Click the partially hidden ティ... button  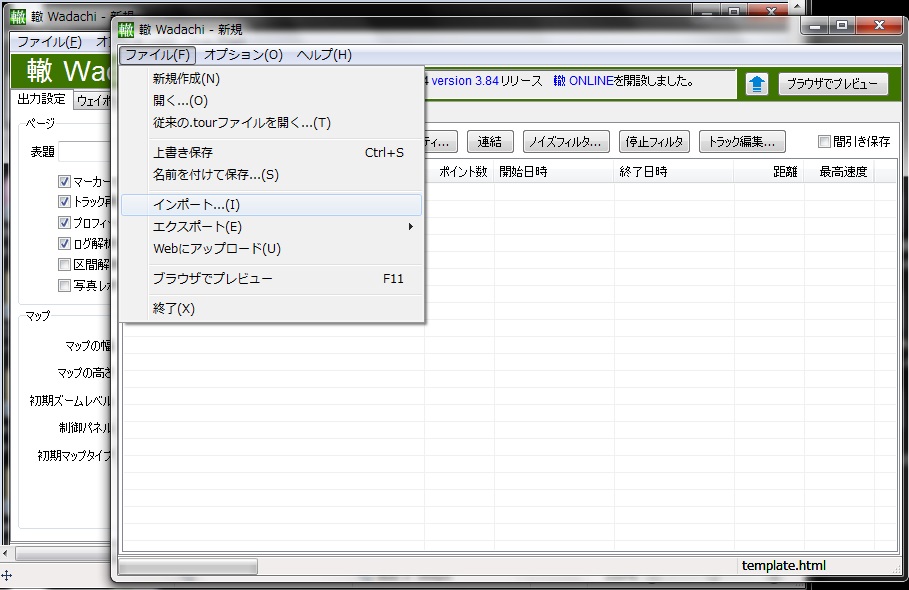[441, 141]
